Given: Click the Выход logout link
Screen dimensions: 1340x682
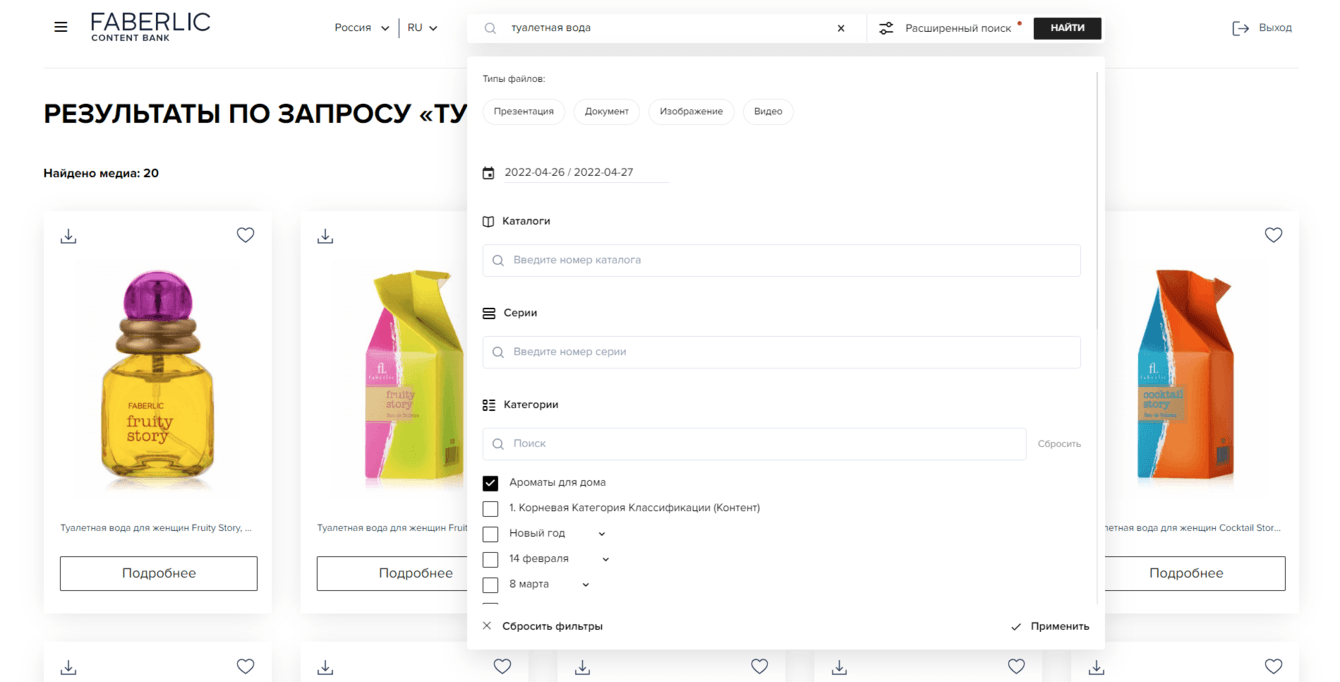Looking at the screenshot, I should pyautogui.click(x=1275, y=28).
